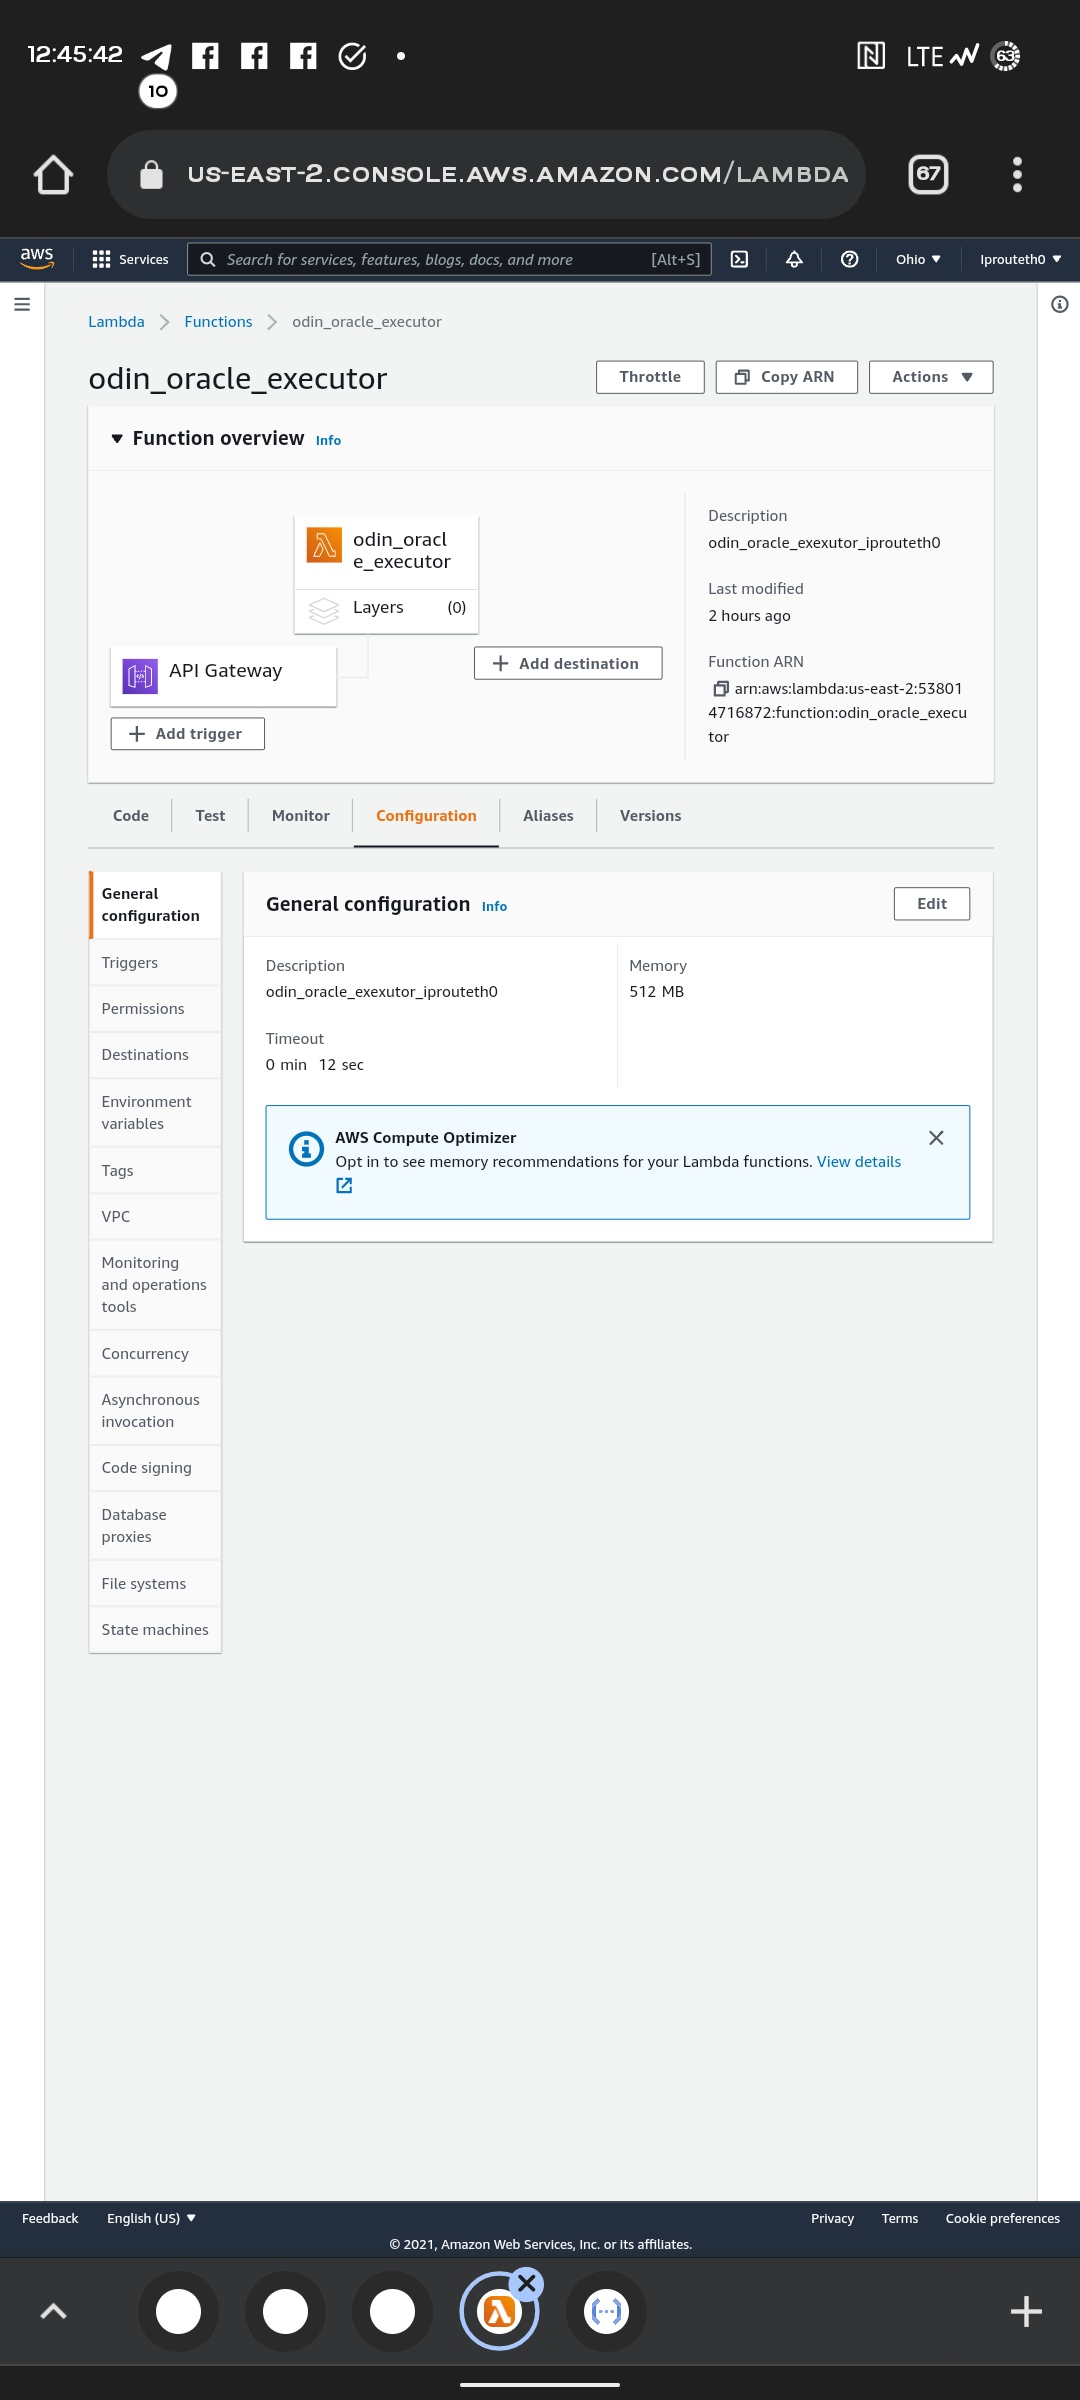This screenshot has height=2400, width=1080.
Task: Tap the padlock icon in the address bar
Action: tap(151, 175)
